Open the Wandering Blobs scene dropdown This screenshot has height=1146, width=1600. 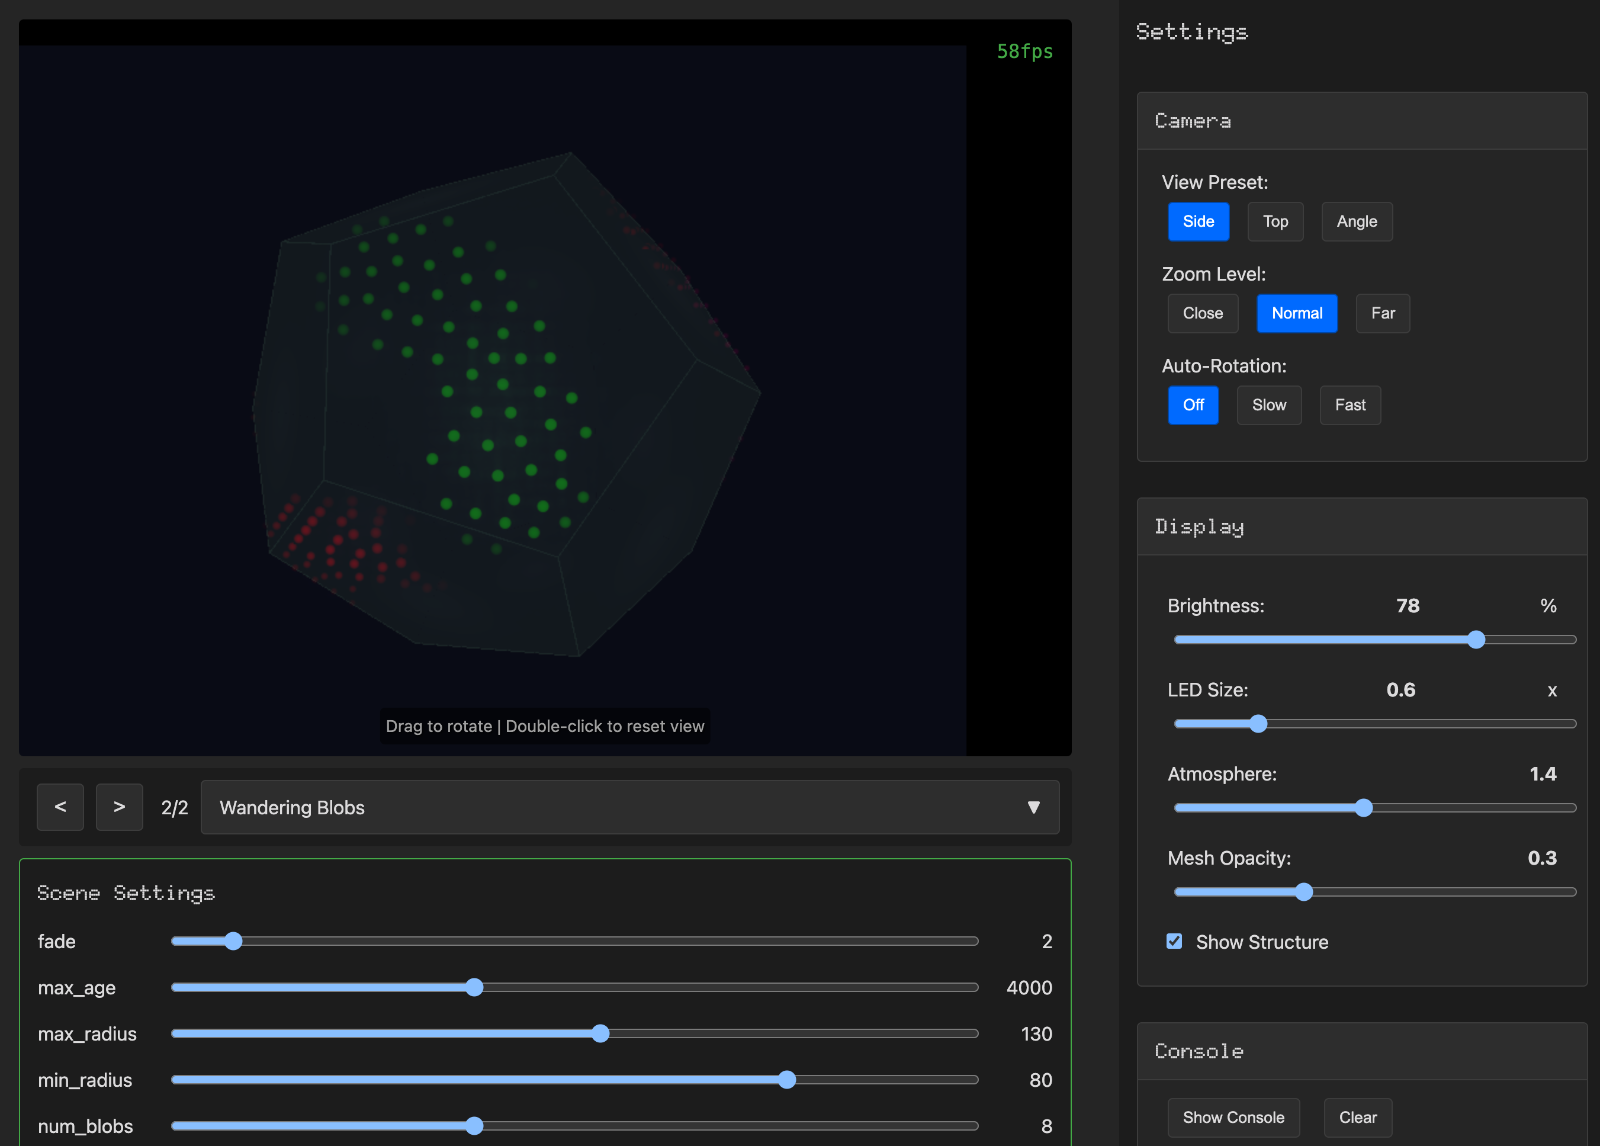(629, 807)
